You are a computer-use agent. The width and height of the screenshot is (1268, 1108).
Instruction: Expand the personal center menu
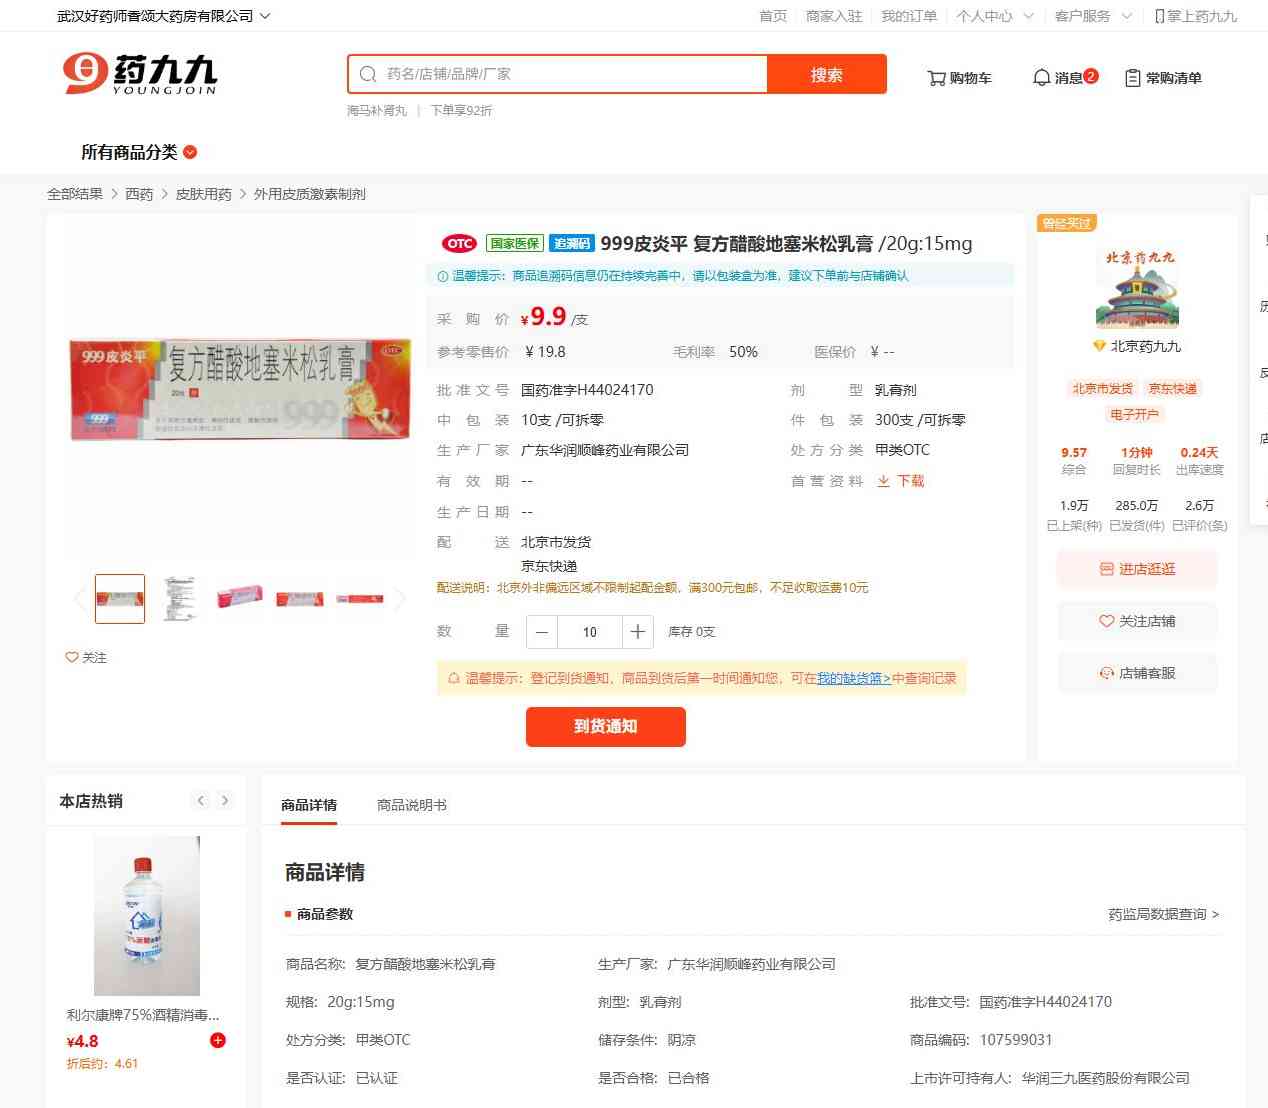pos(995,16)
